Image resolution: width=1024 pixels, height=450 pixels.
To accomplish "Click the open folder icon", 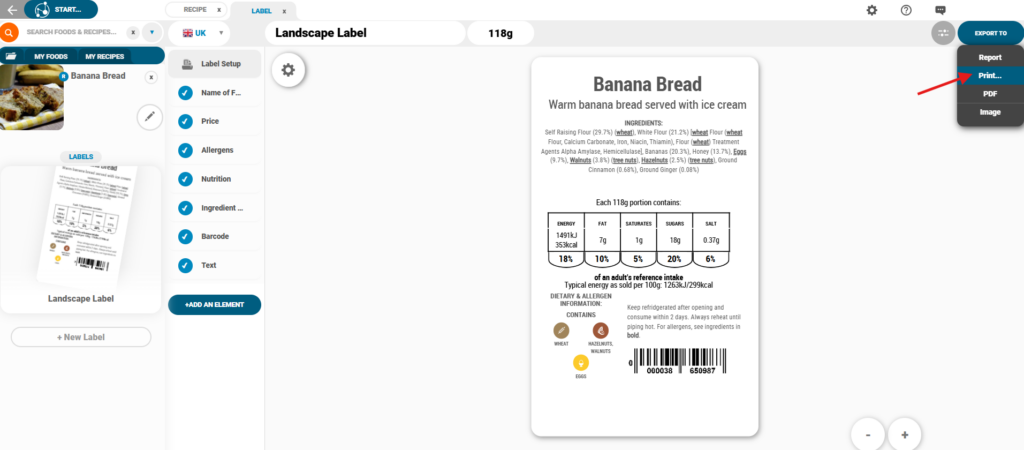I will tap(11, 56).
